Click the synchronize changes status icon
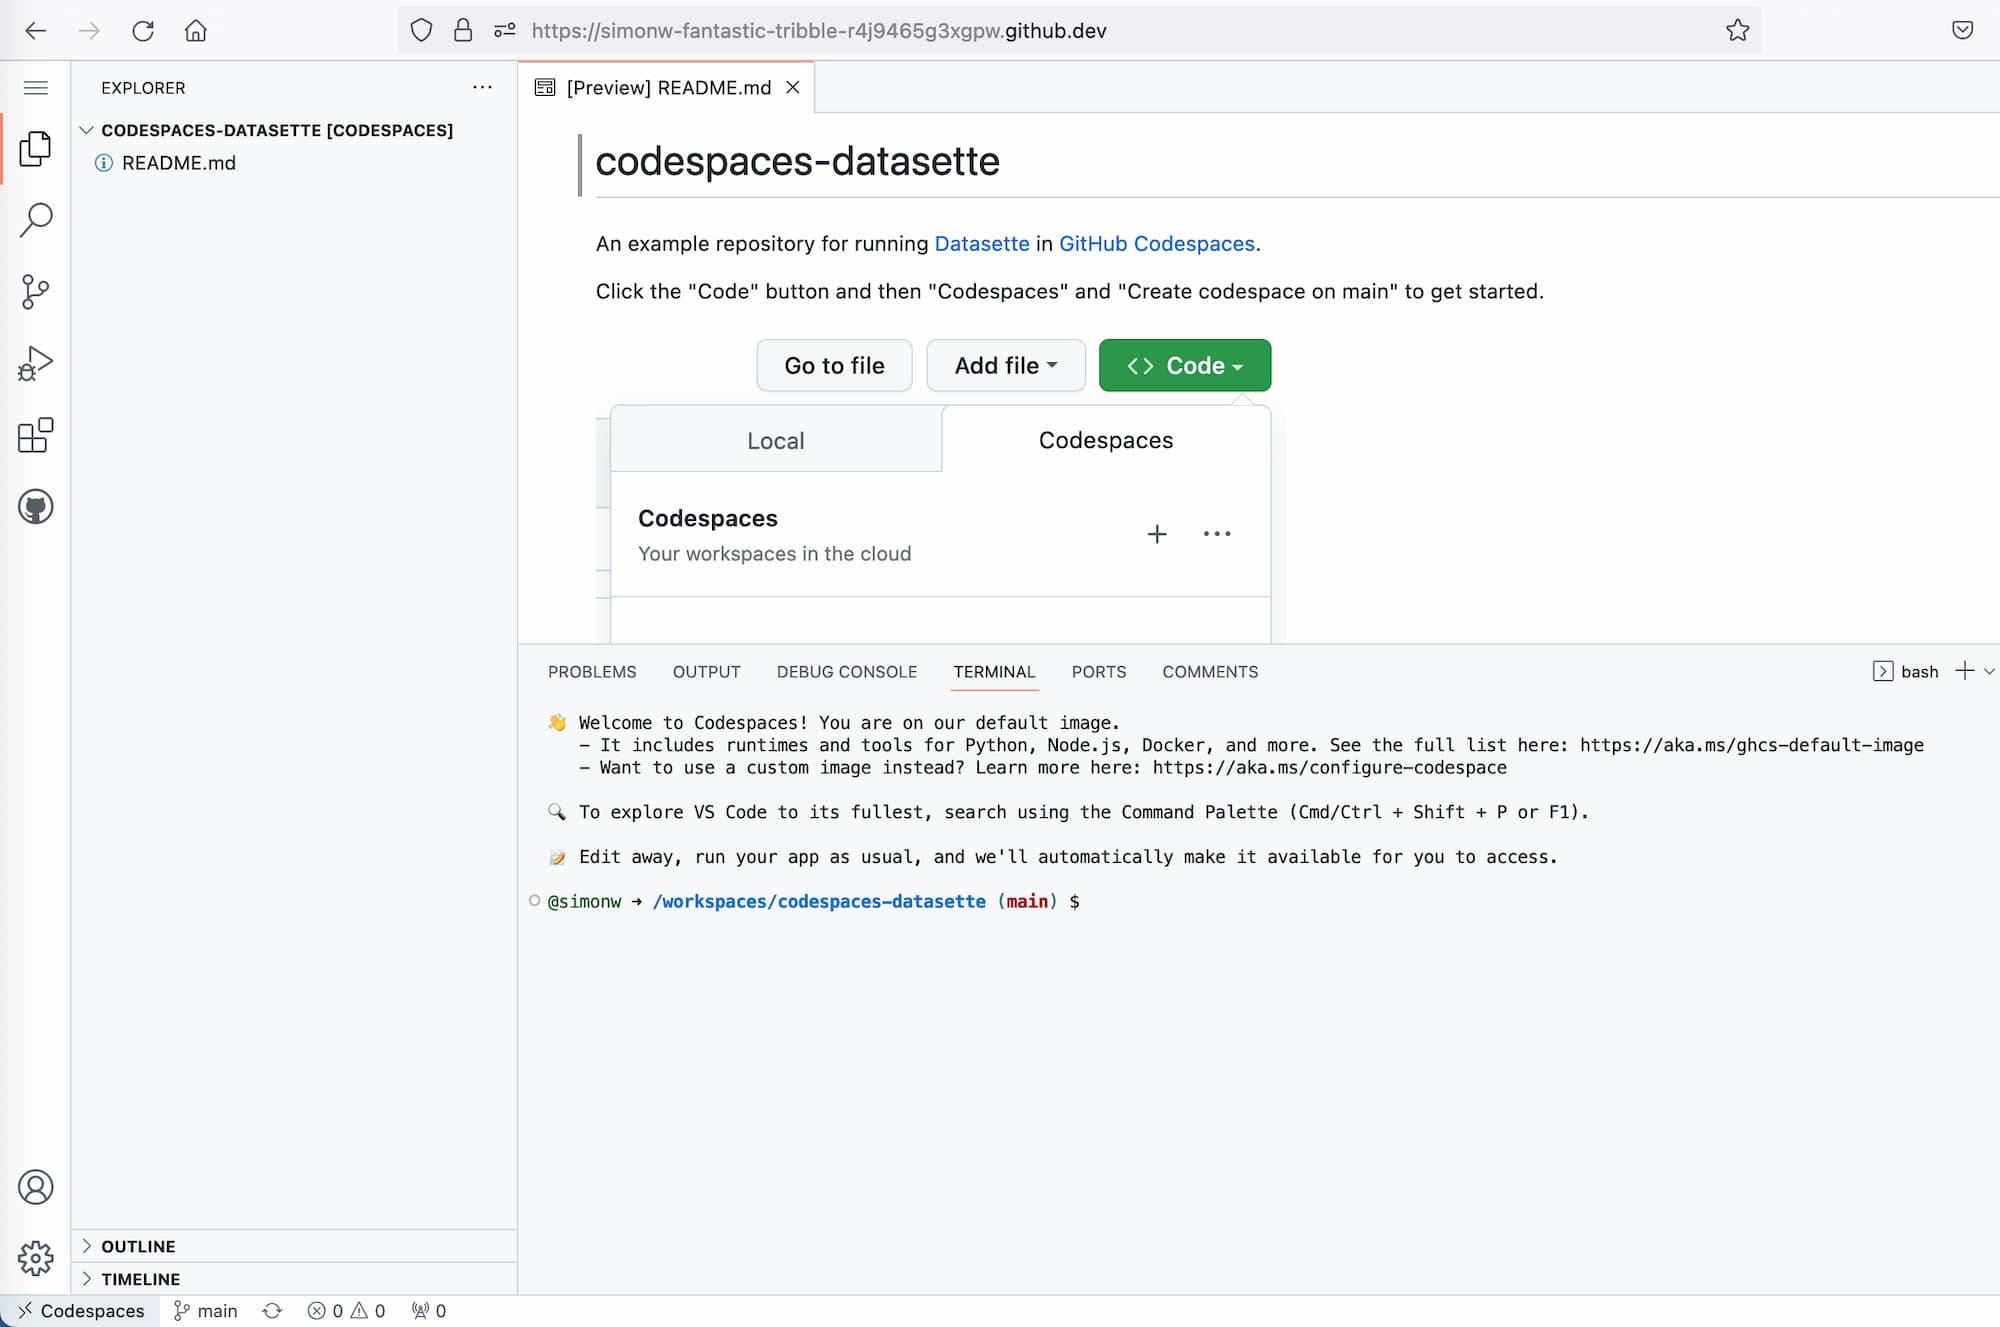The width and height of the screenshot is (2000, 1327). [272, 1311]
